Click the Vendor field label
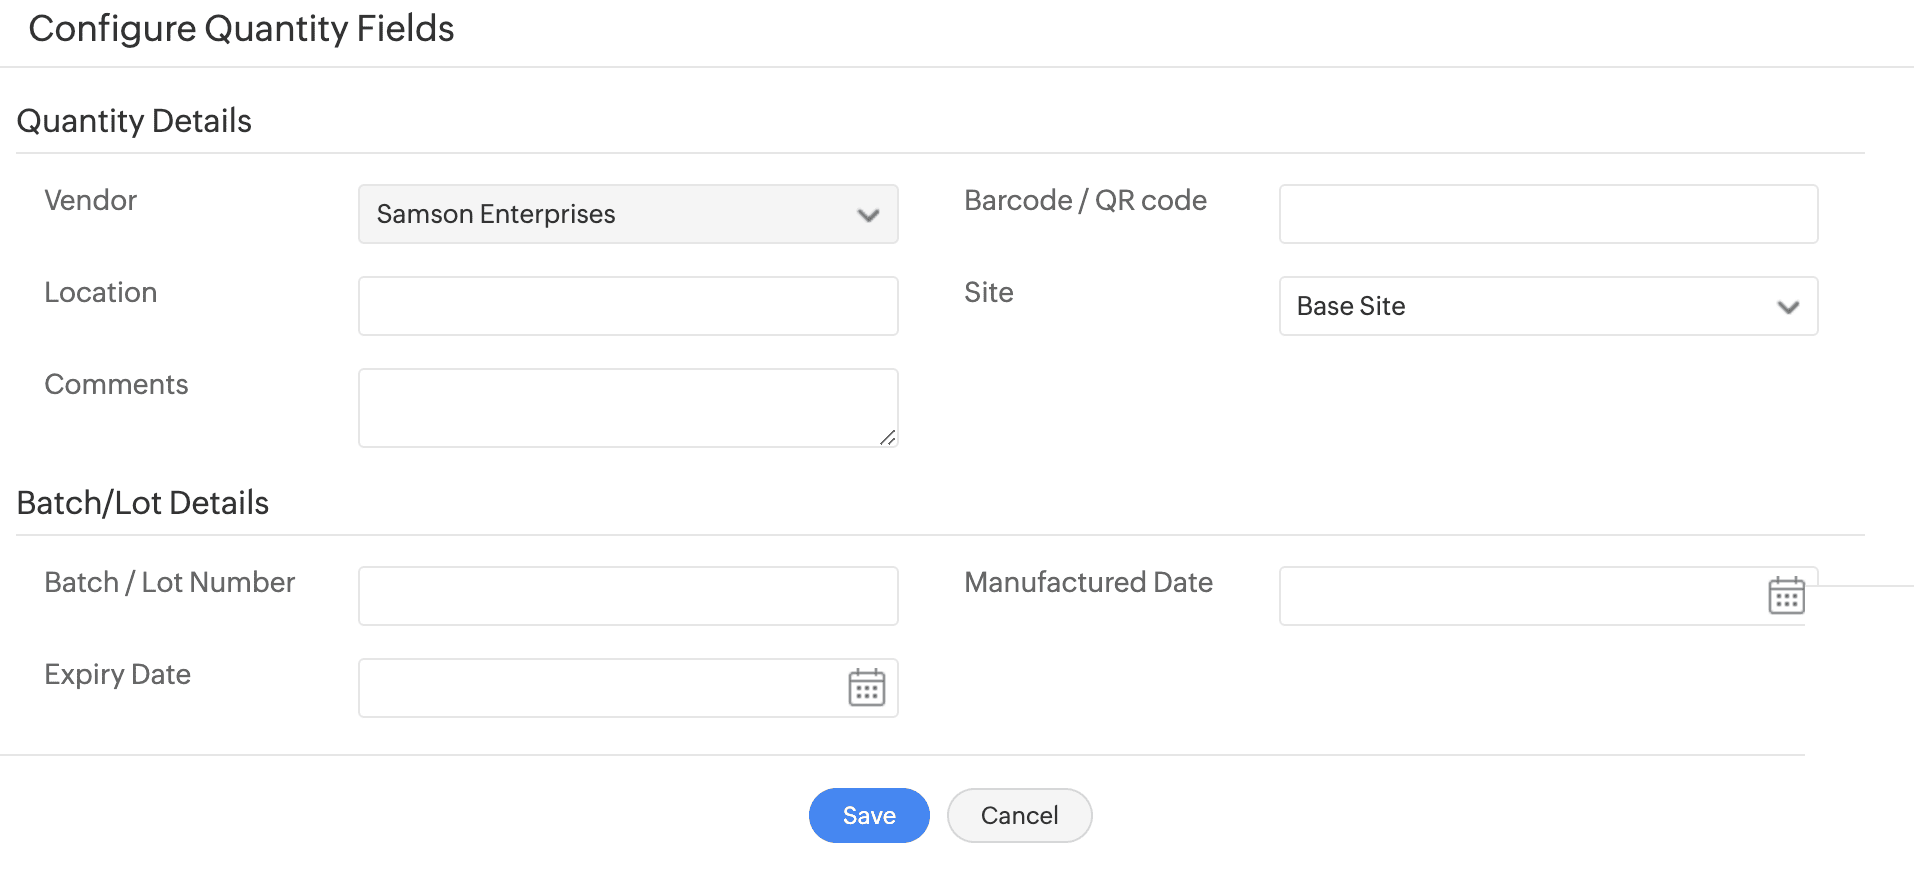 coord(91,200)
